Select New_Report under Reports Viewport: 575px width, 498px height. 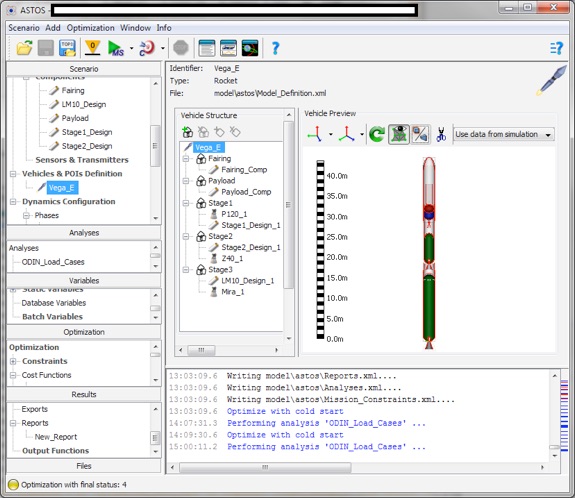click(x=56, y=437)
